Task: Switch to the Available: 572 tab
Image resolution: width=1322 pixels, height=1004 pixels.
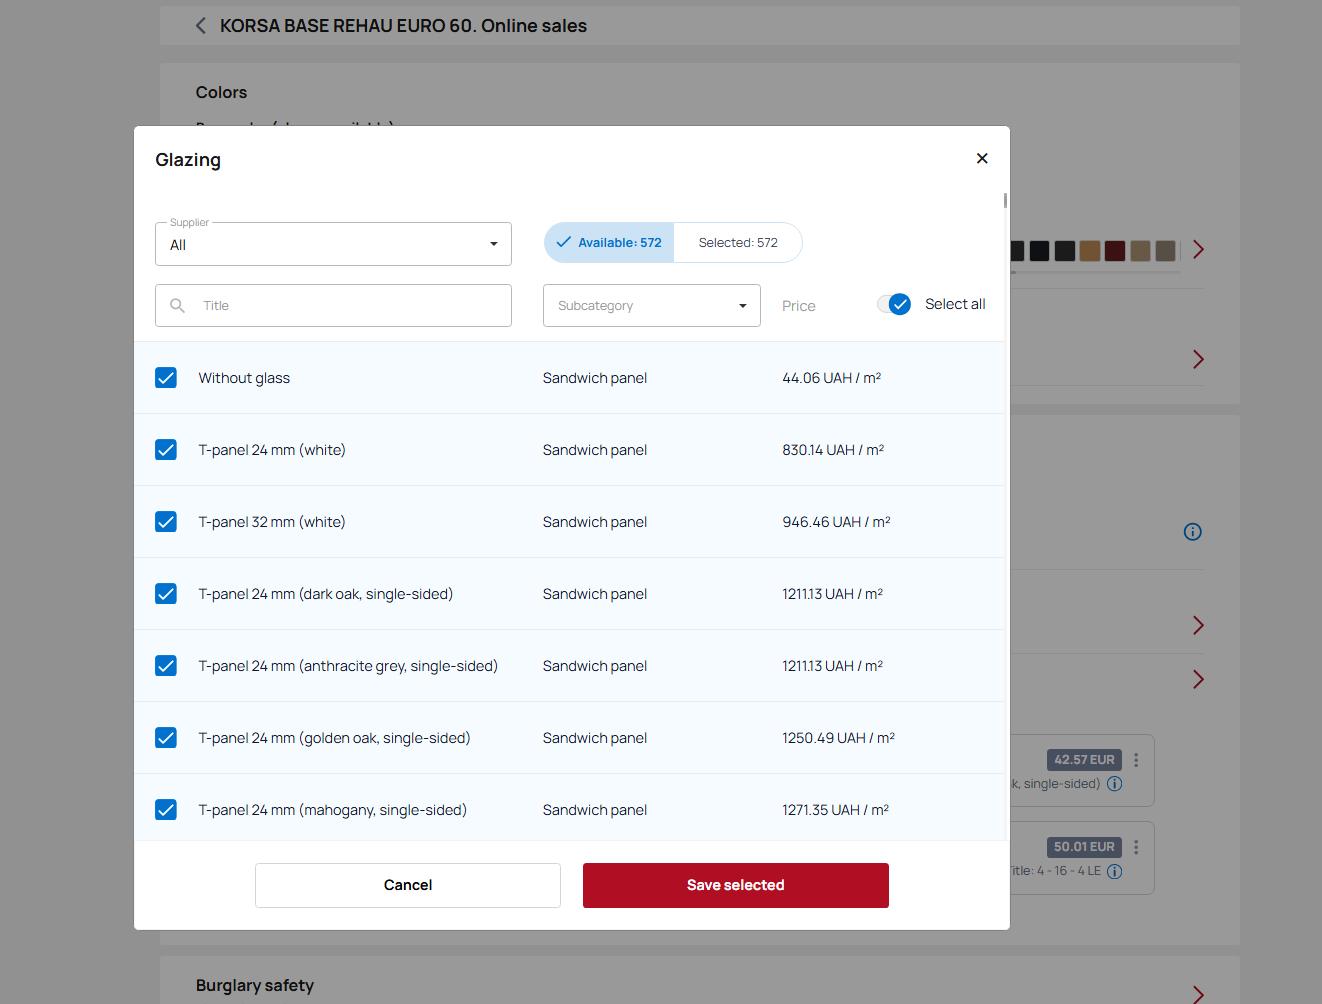Action: pyautogui.click(x=609, y=243)
